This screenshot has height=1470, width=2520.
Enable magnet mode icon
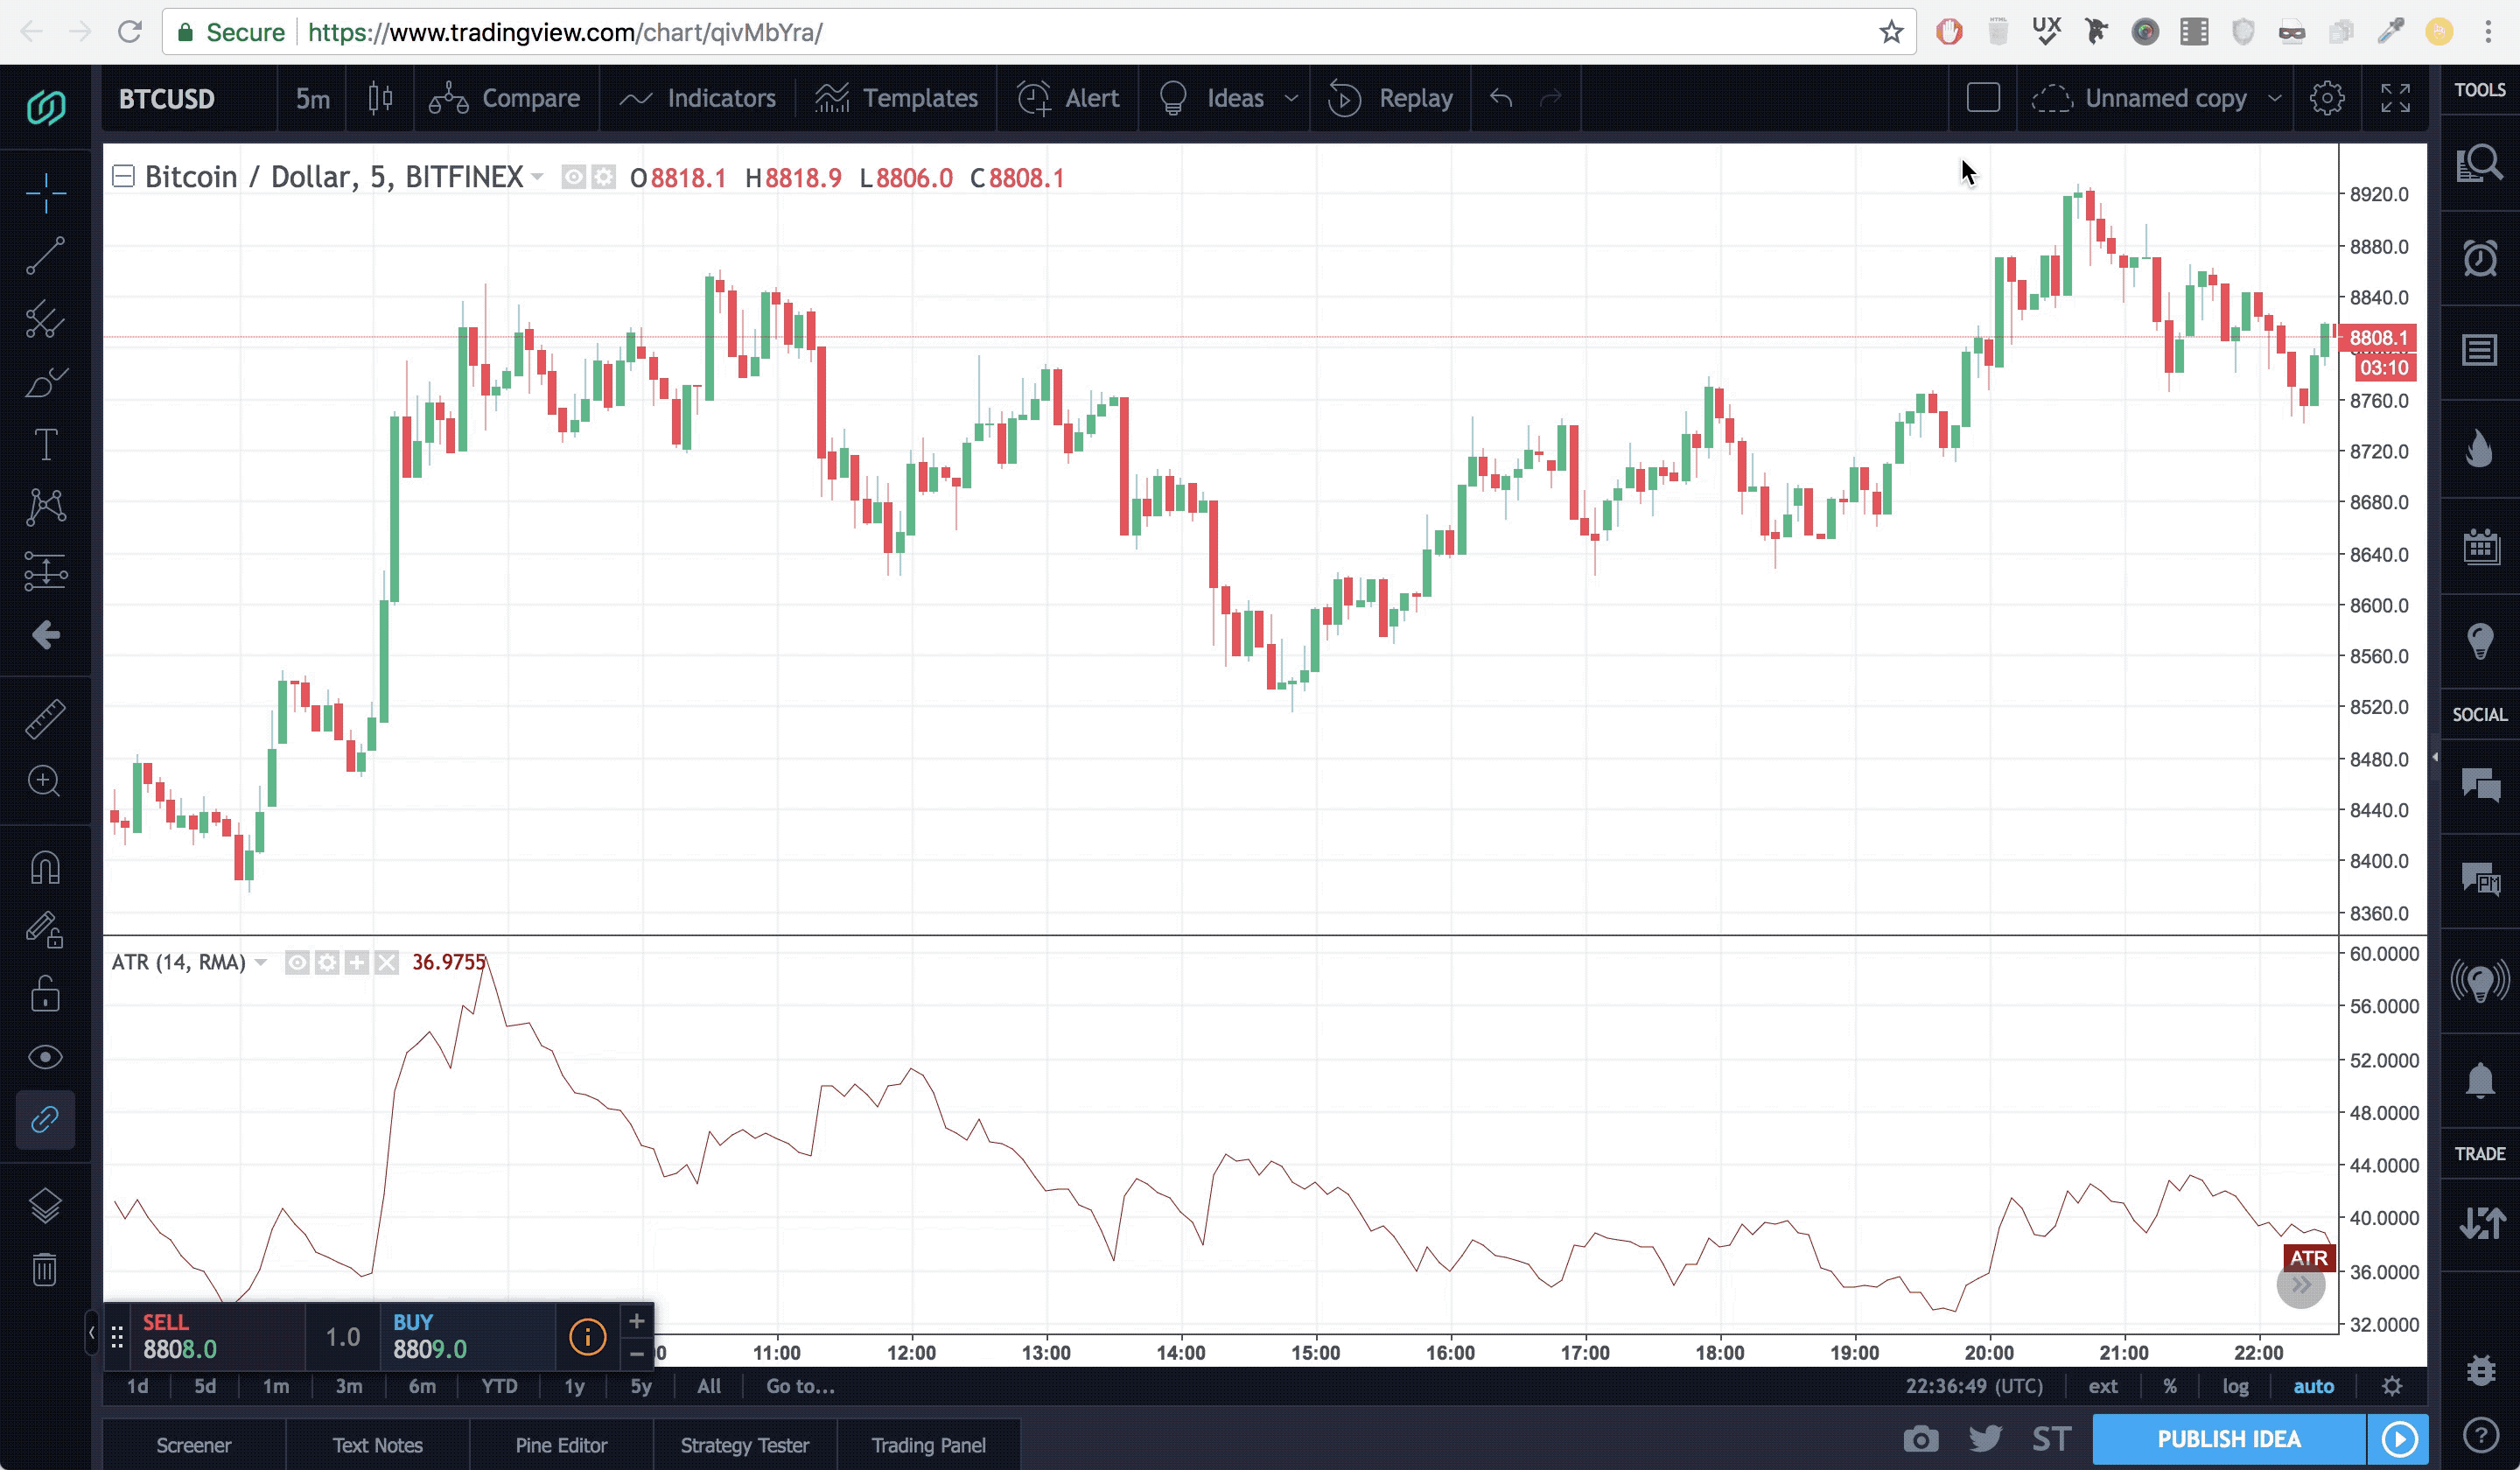(45, 867)
